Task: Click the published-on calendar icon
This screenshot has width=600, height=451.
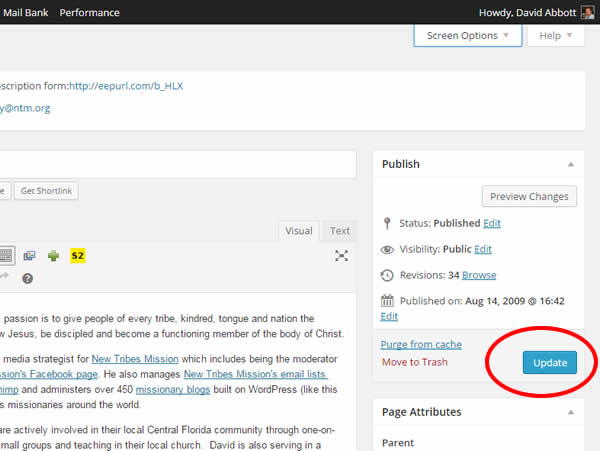Action: pyautogui.click(x=387, y=301)
